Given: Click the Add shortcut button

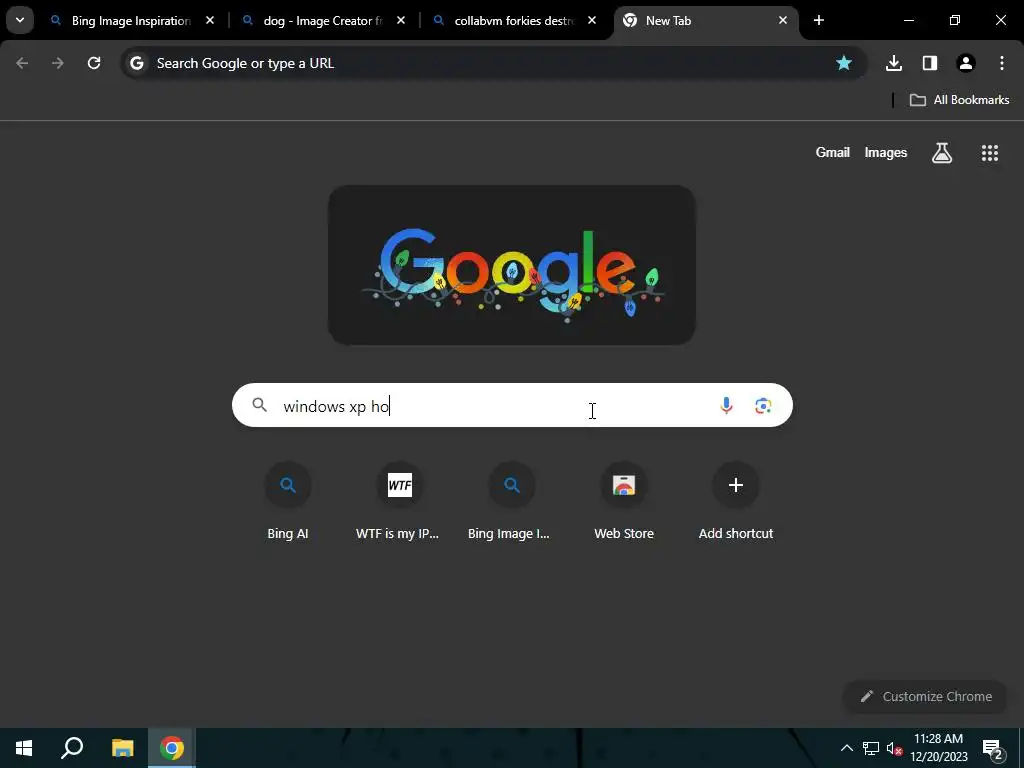Looking at the screenshot, I should click(x=735, y=502).
